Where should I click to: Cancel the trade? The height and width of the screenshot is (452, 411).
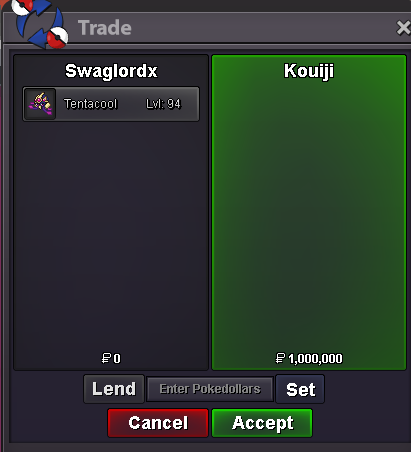pyautogui.click(x=158, y=423)
